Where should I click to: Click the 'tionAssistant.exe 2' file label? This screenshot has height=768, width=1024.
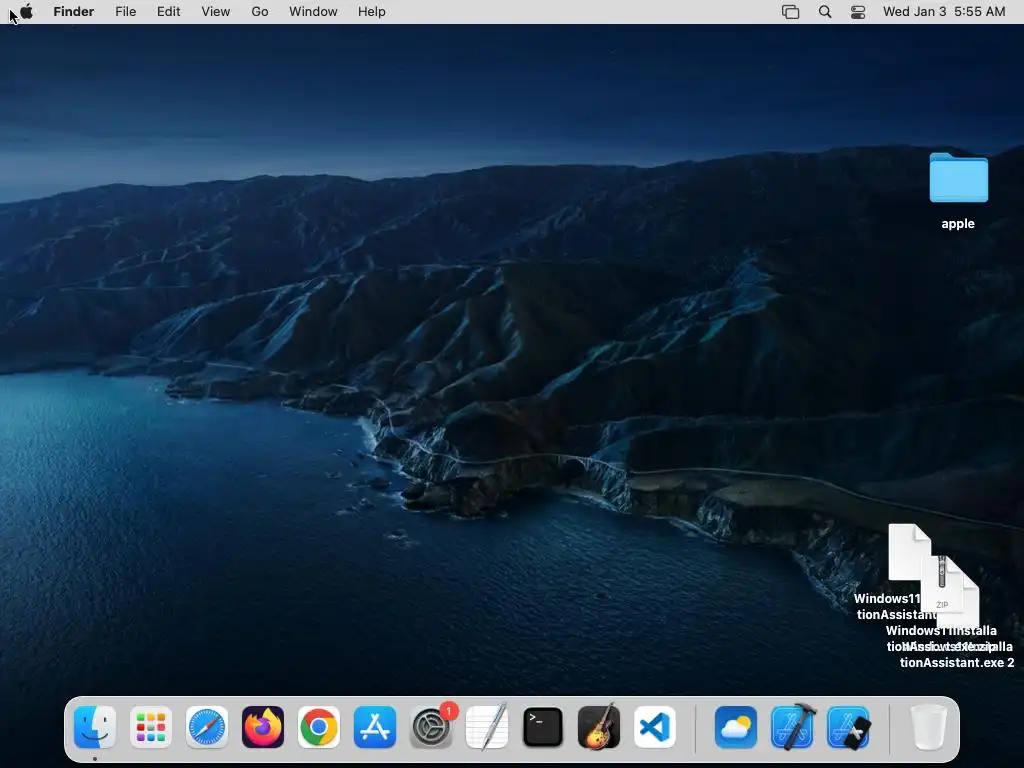pos(957,662)
